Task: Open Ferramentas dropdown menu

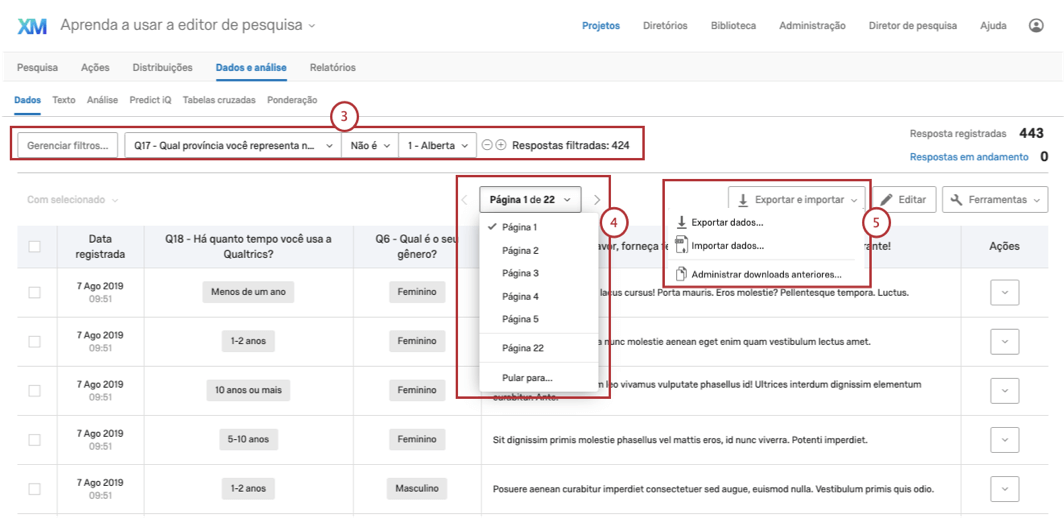Action: tap(994, 200)
